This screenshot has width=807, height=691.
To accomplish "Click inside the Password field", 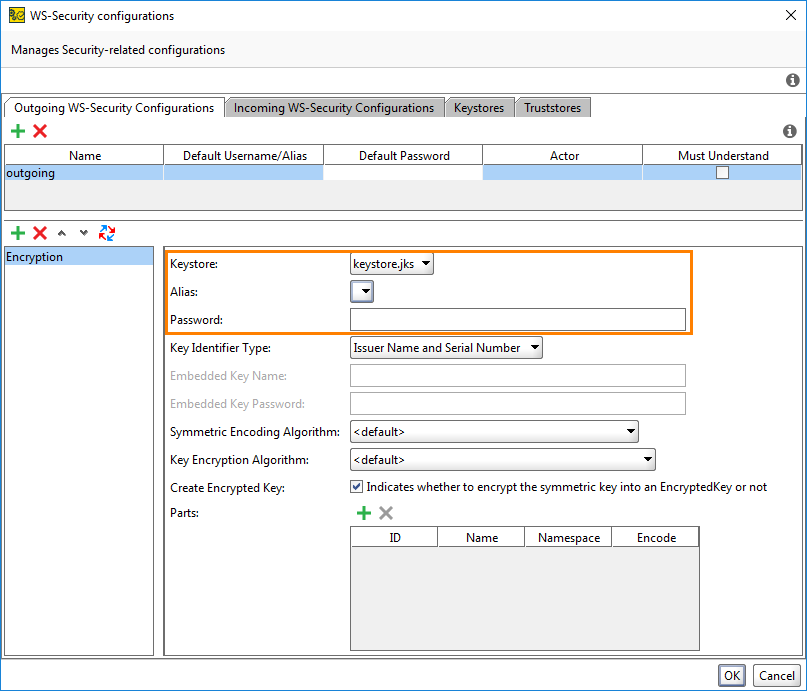I will click(517, 319).
